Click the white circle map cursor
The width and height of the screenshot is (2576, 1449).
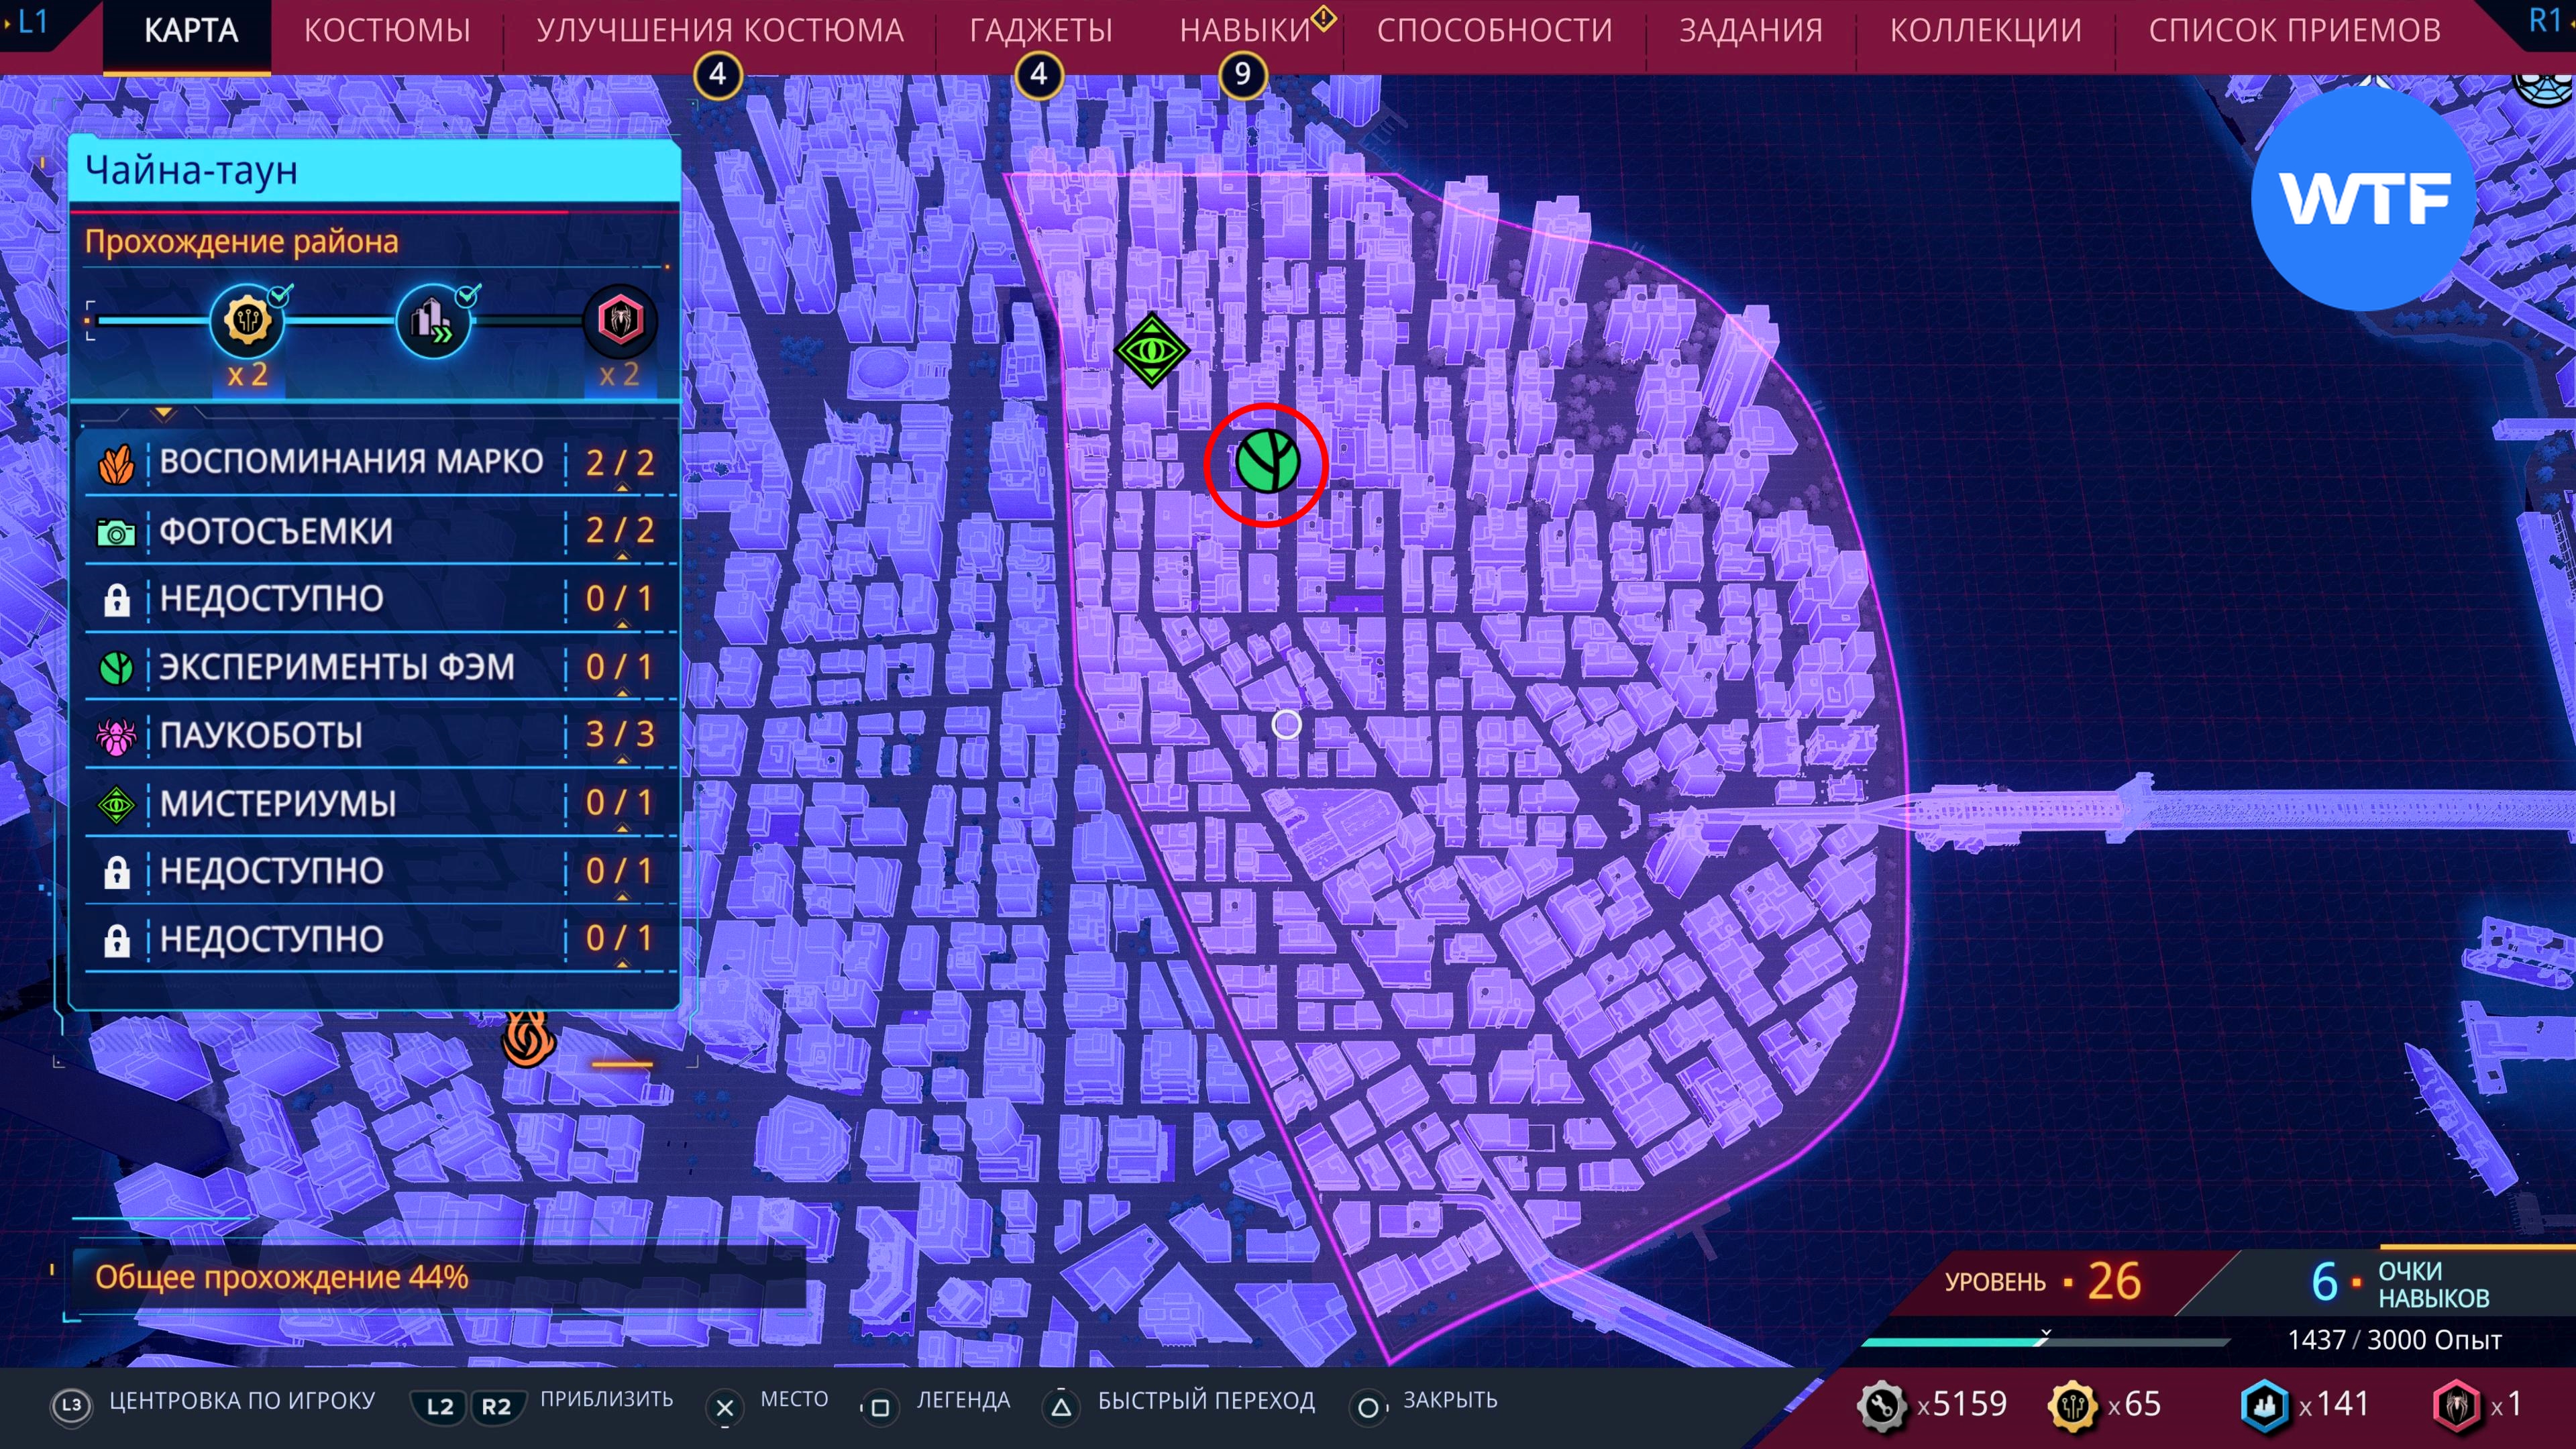coord(1286,724)
